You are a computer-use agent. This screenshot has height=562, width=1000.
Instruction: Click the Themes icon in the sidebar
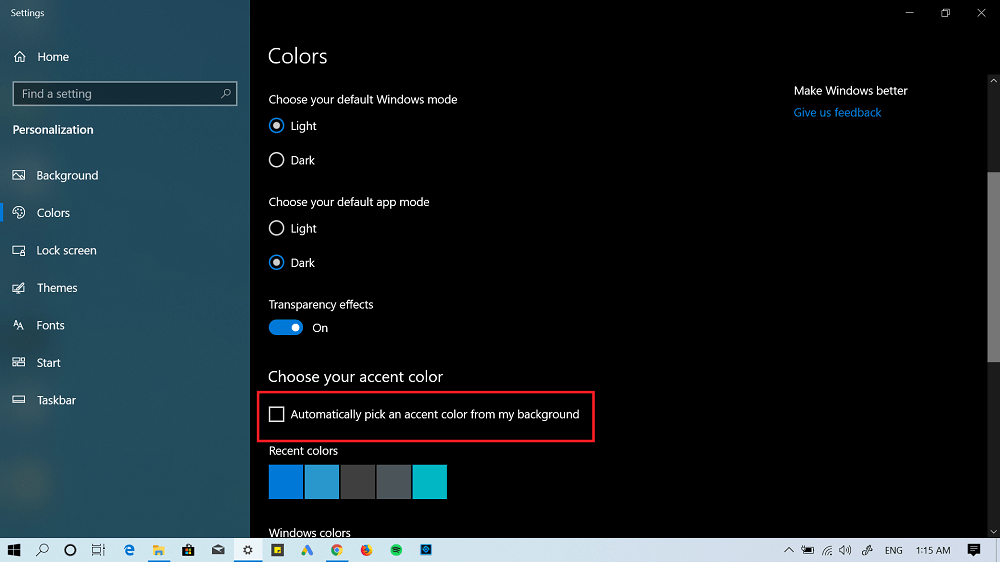click(x=19, y=288)
